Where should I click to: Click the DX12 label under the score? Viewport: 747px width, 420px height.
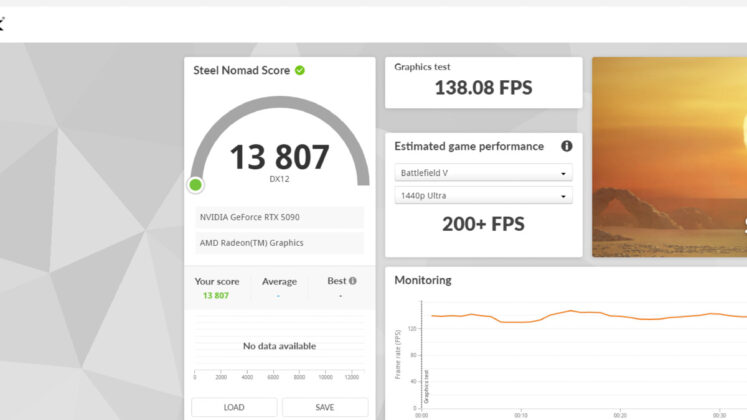279,179
